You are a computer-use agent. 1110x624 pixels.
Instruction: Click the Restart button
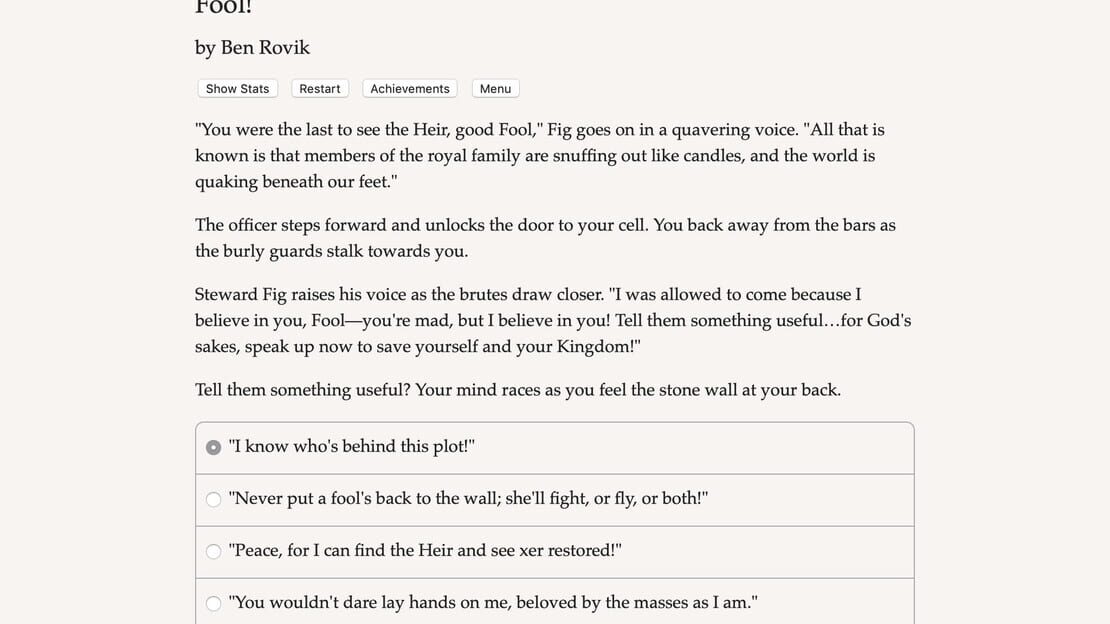(319, 89)
